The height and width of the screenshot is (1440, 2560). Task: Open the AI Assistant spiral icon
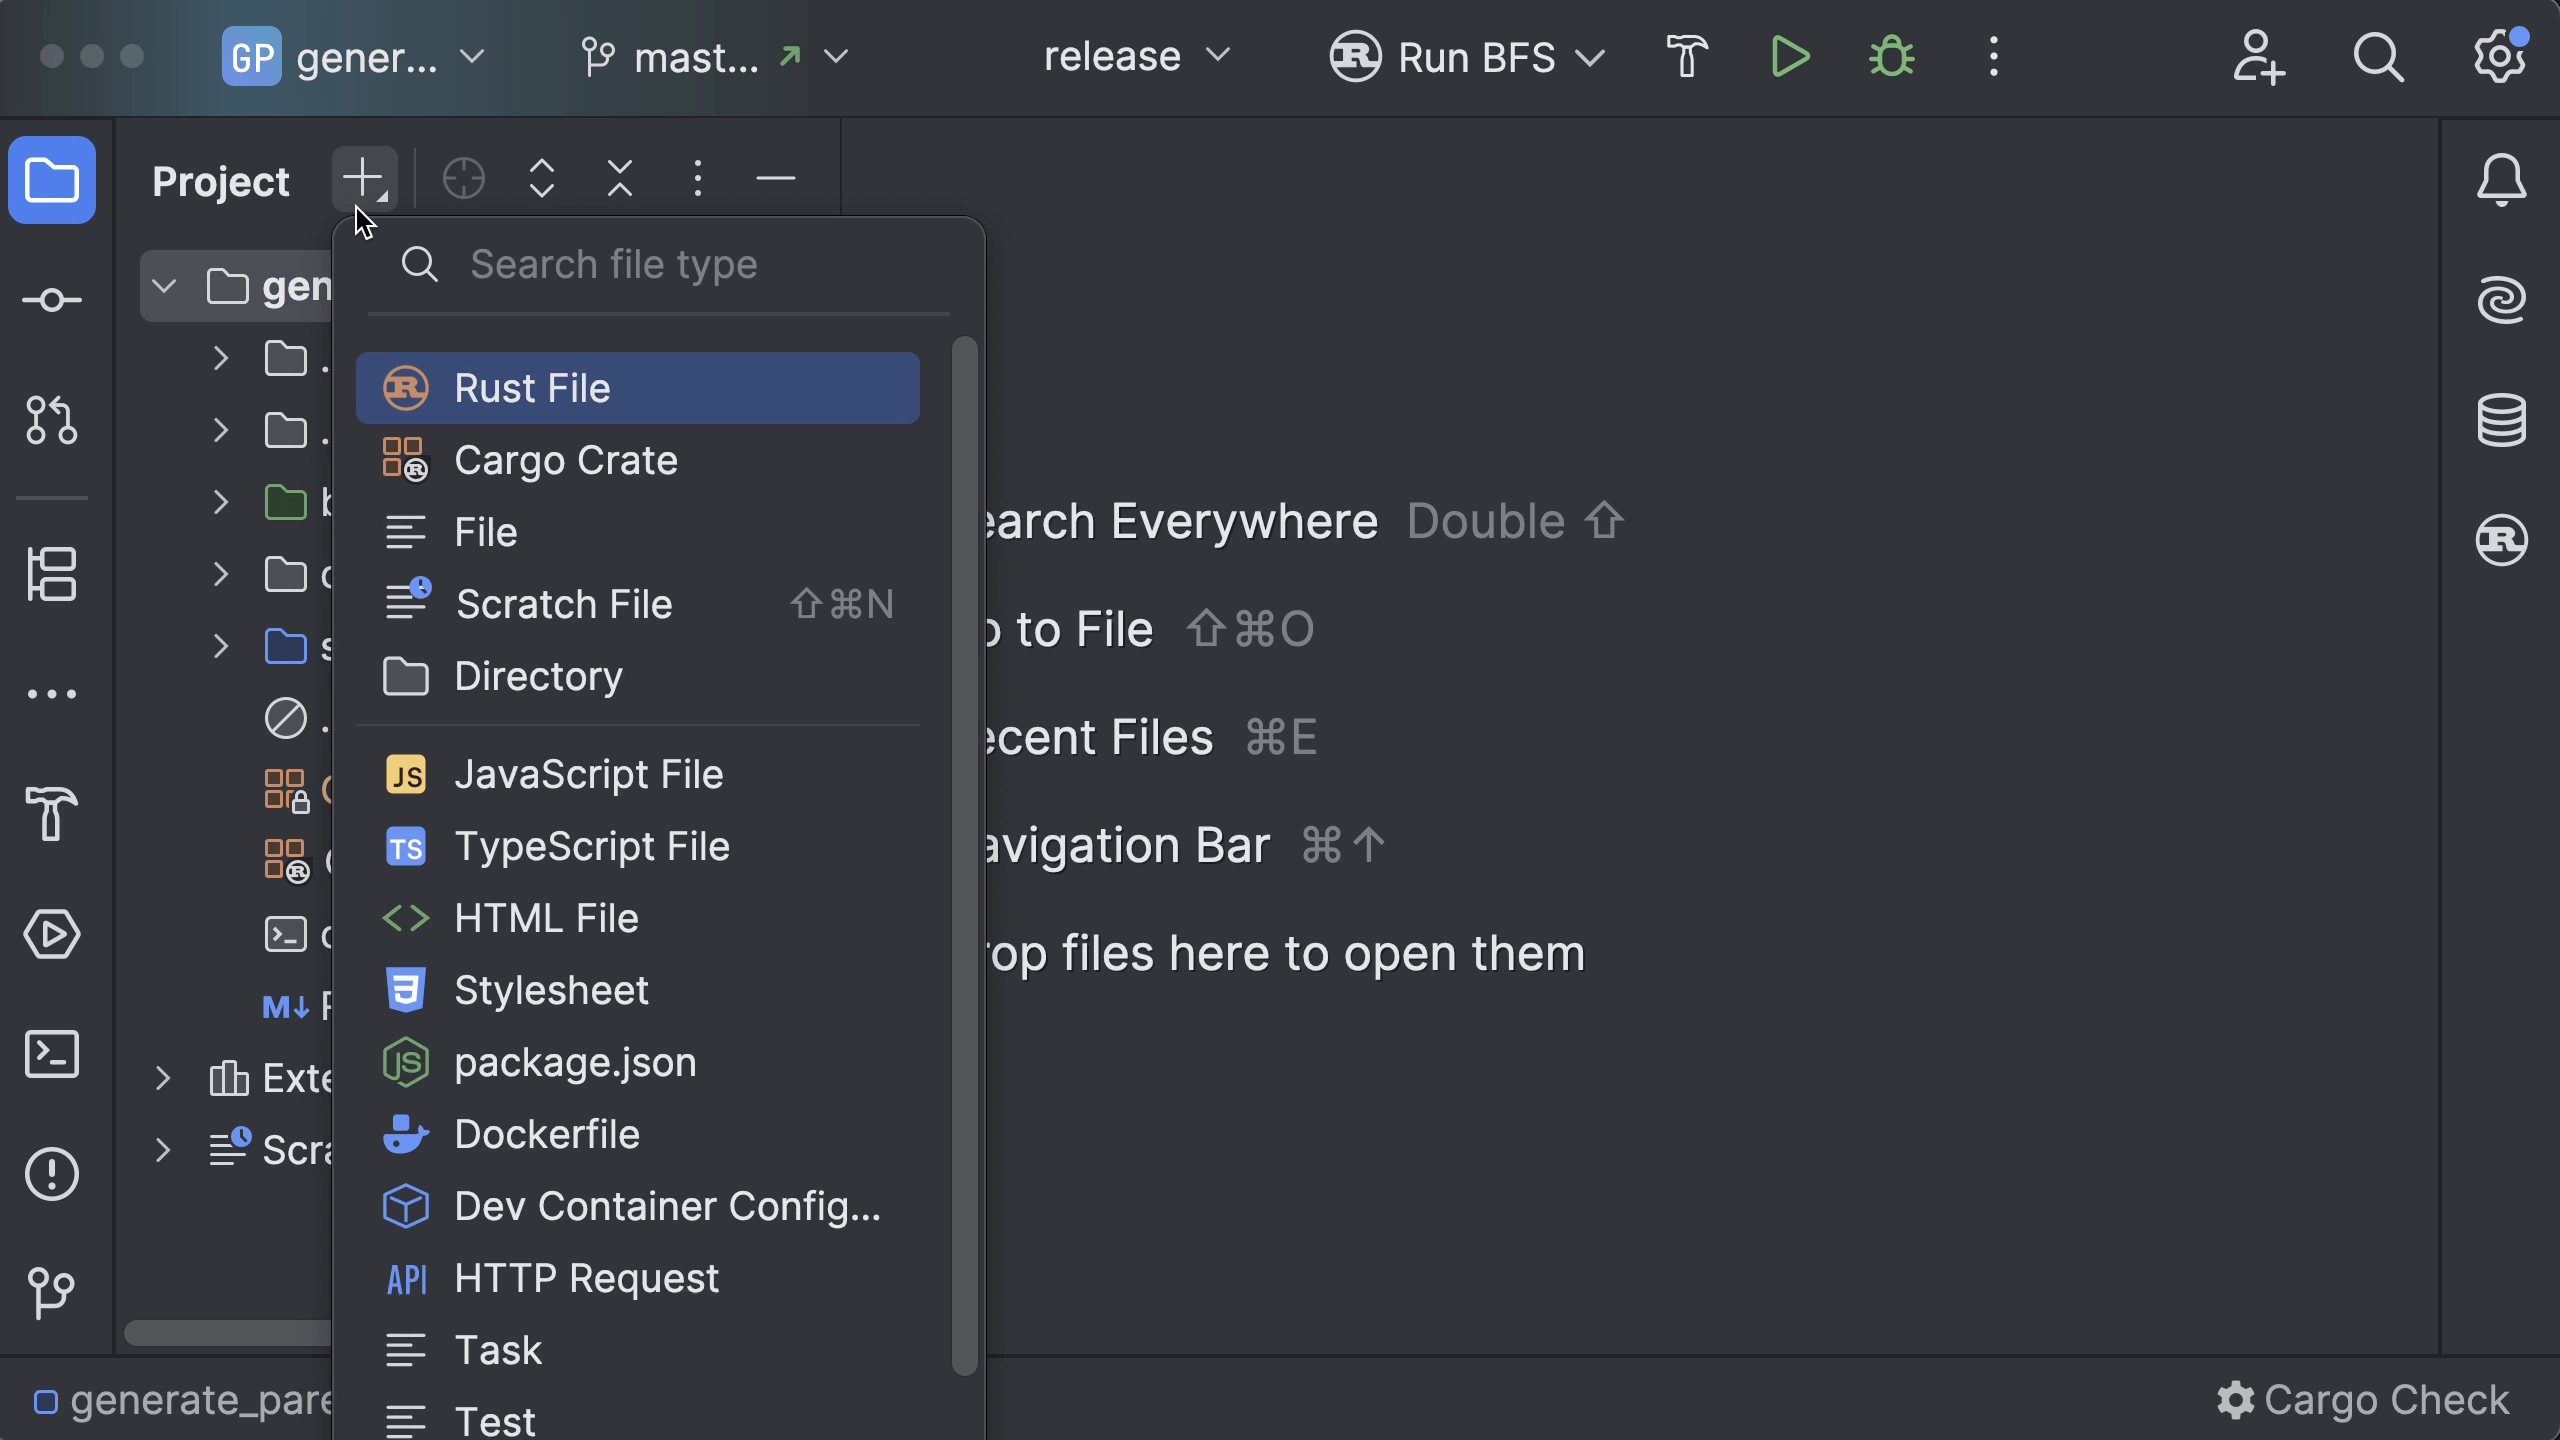click(2501, 300)
